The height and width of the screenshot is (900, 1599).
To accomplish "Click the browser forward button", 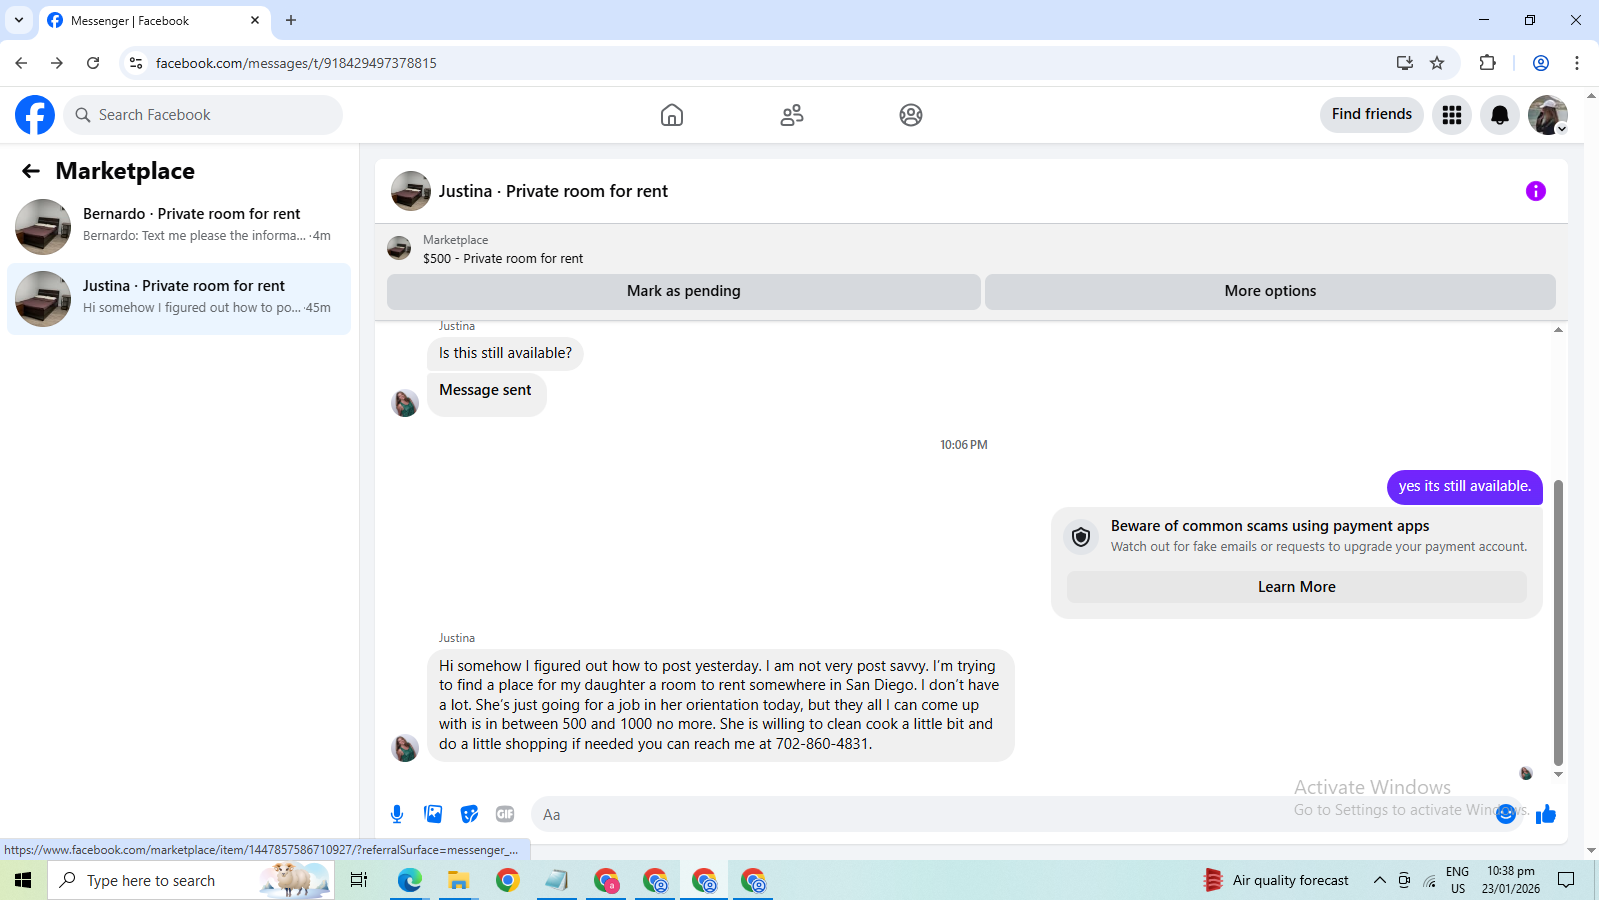I will coord(57,63).
